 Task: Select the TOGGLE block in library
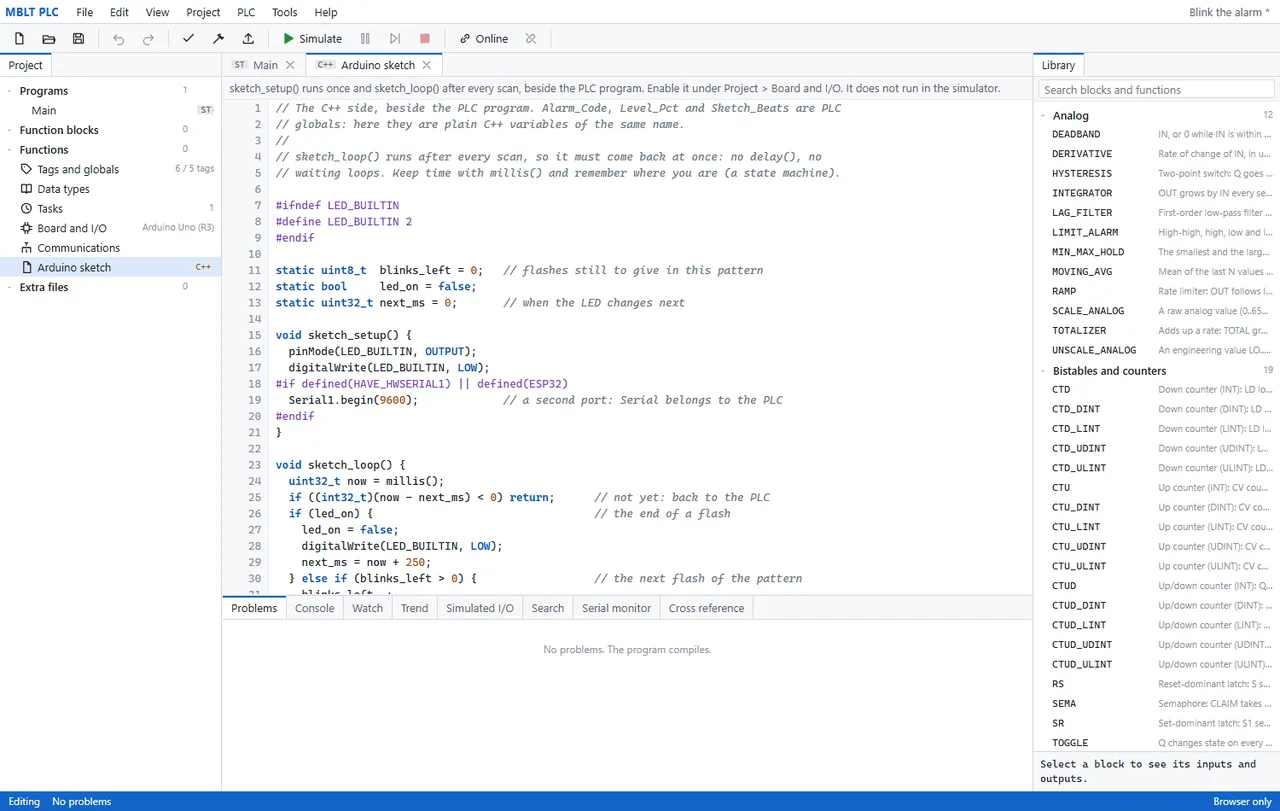pyautogui.click(x=1156, y=743)
